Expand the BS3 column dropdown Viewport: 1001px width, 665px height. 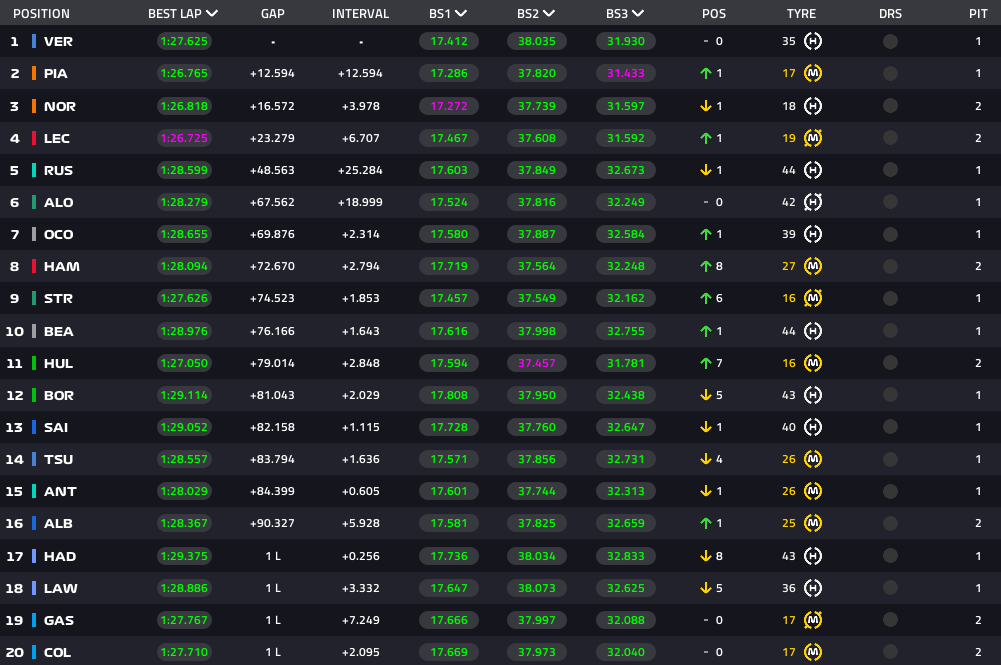(638, 14)
